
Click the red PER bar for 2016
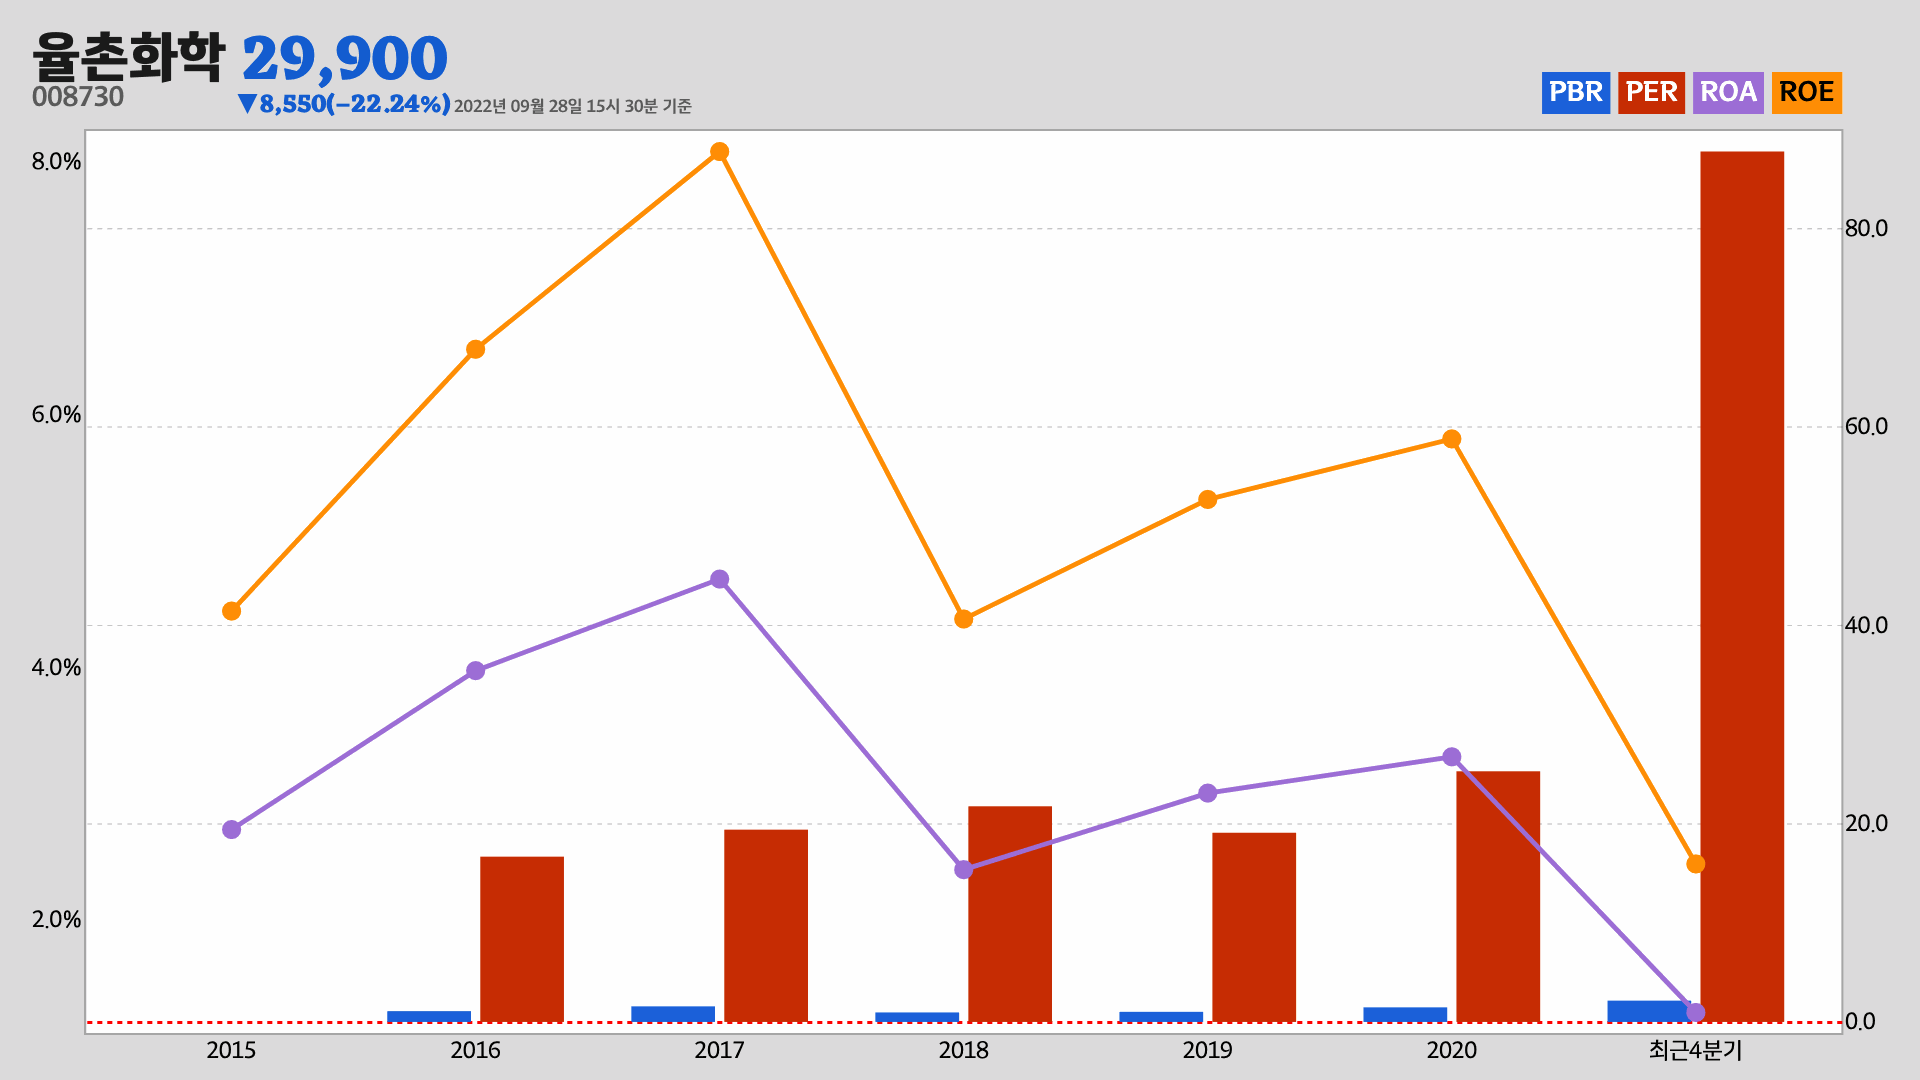(522, 939)
